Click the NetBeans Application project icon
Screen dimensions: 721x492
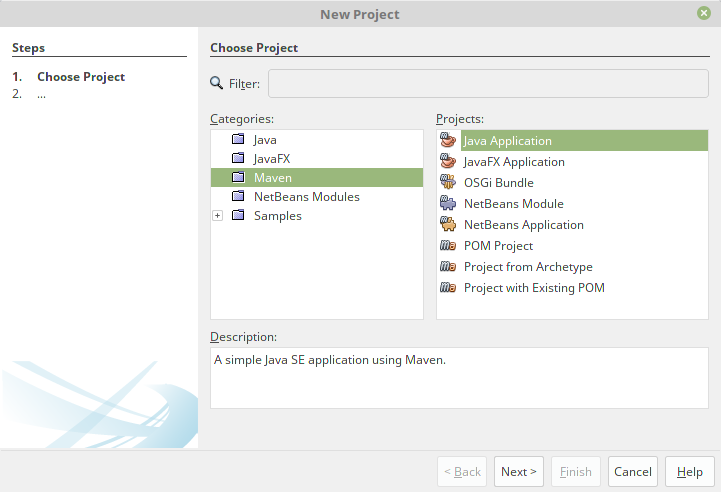pyautogui.click(x=448, y=224)
